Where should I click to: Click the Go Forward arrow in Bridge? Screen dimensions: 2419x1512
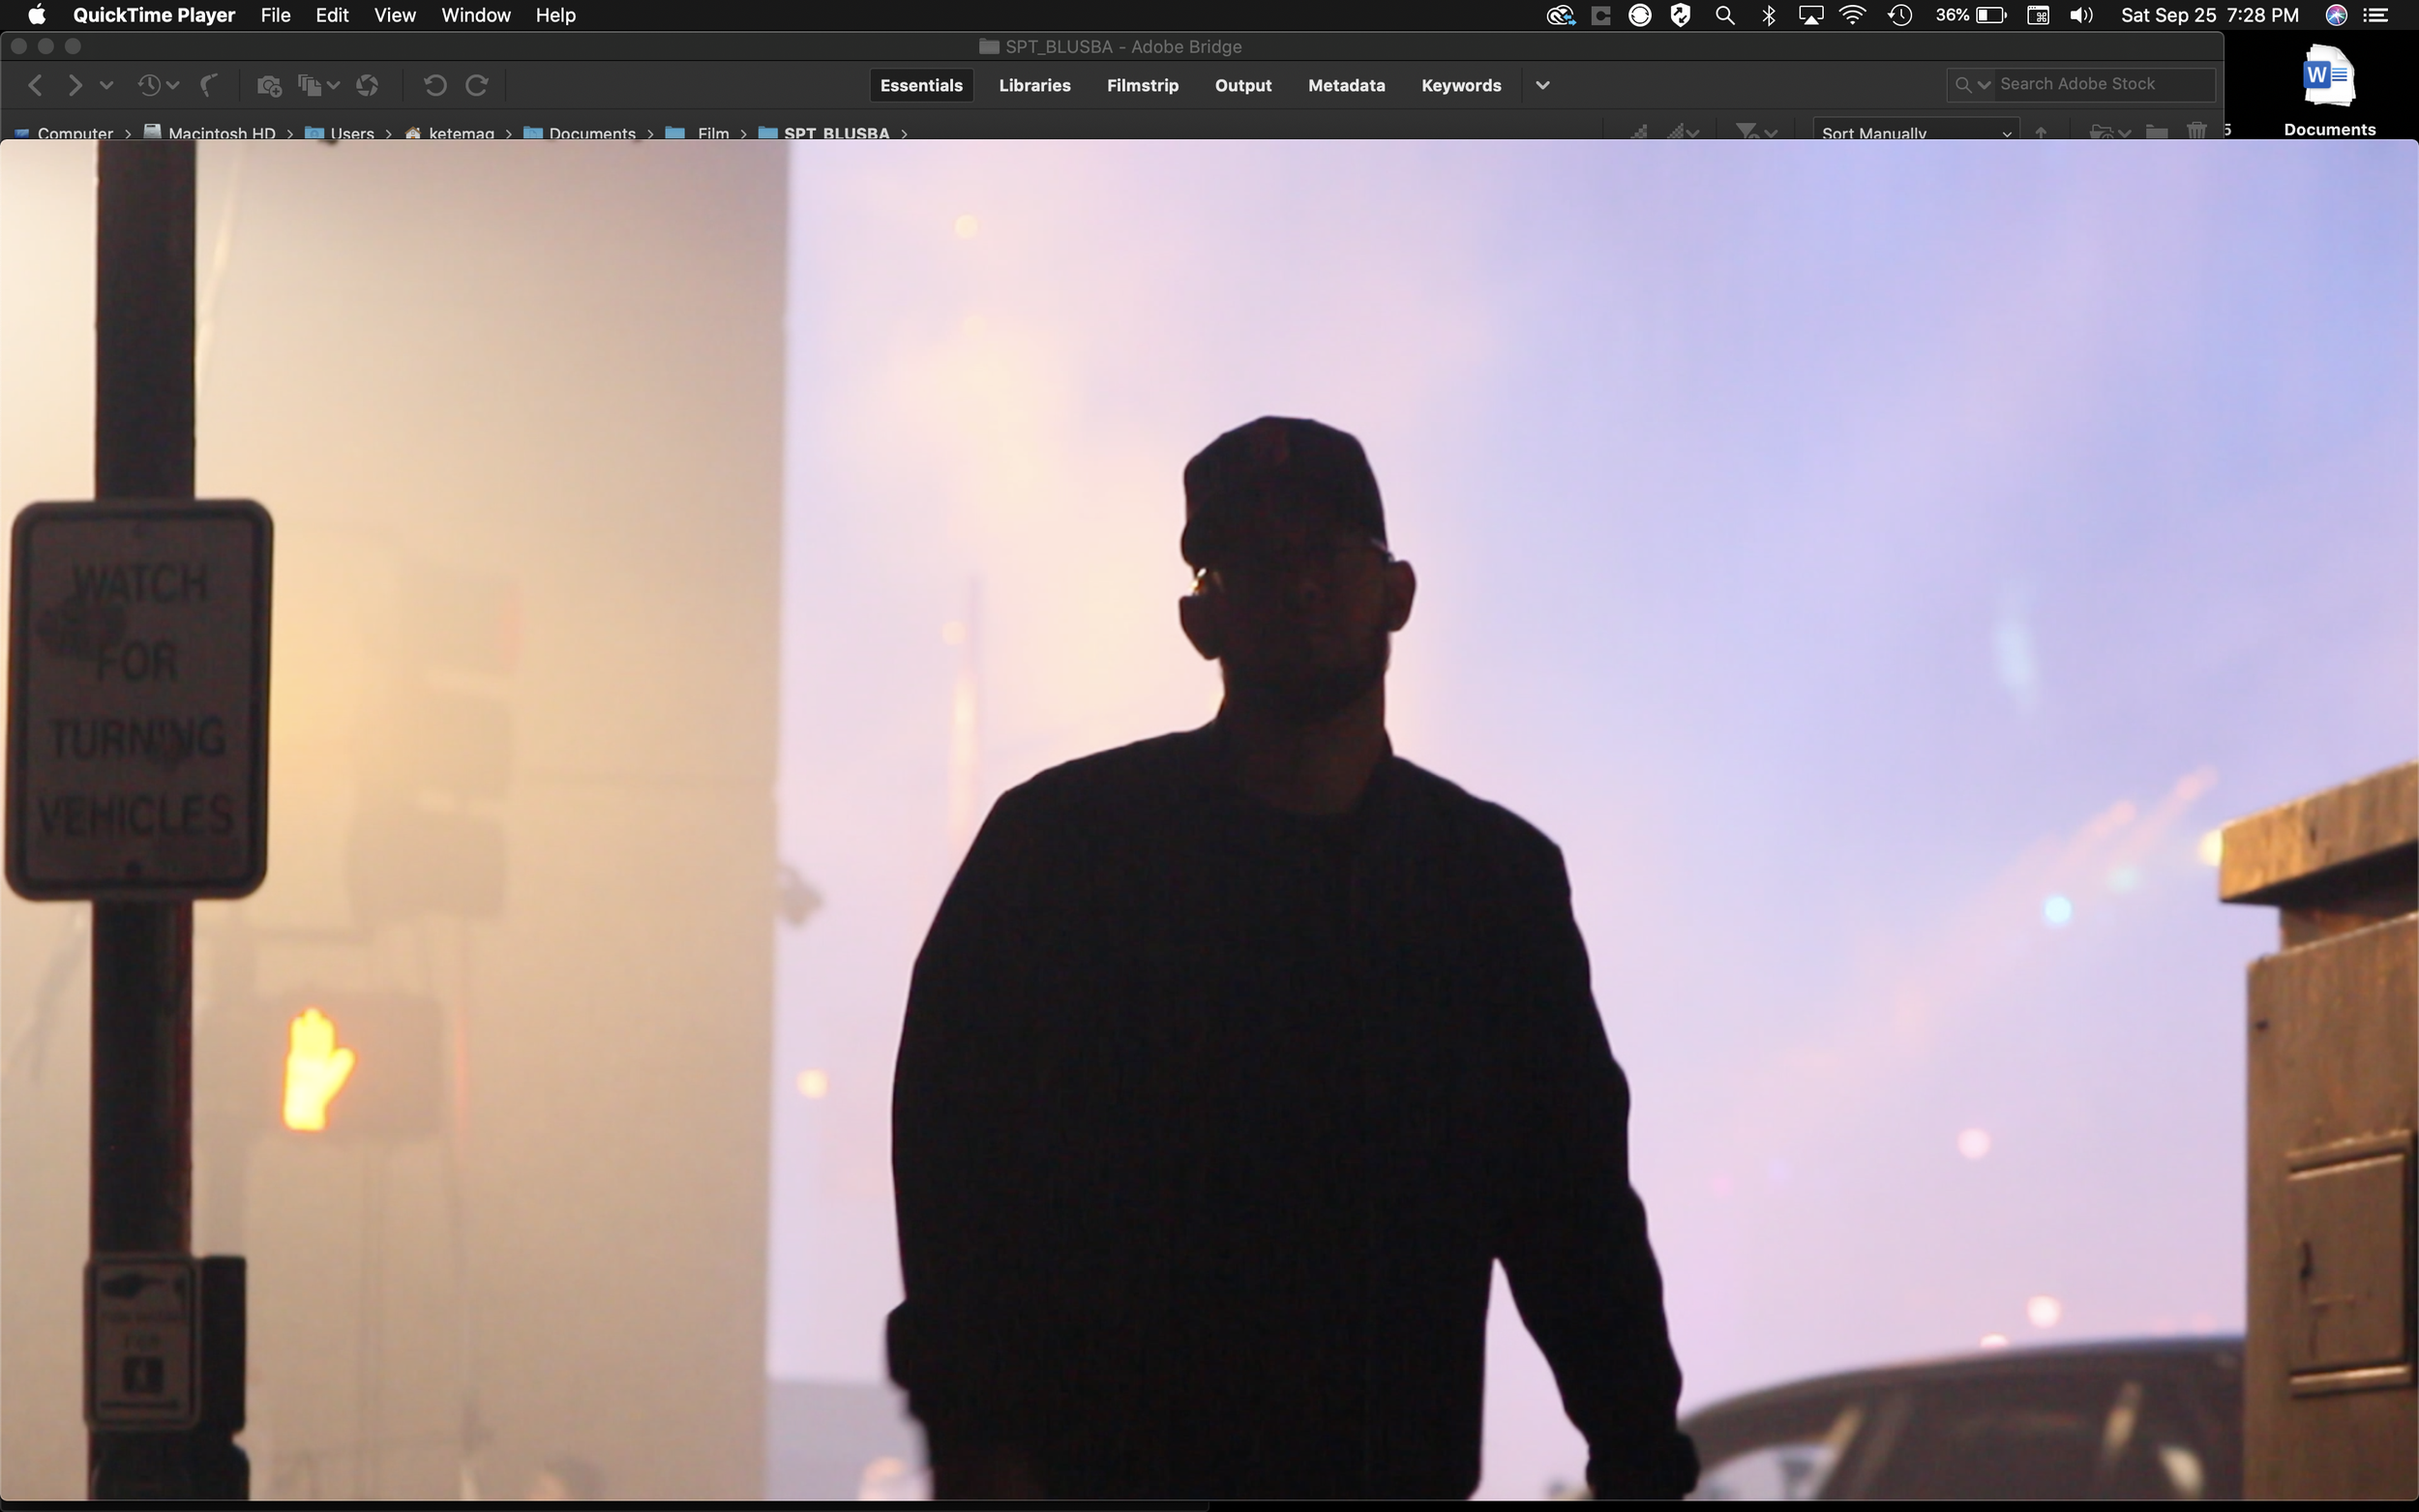(x=74, y=85)
